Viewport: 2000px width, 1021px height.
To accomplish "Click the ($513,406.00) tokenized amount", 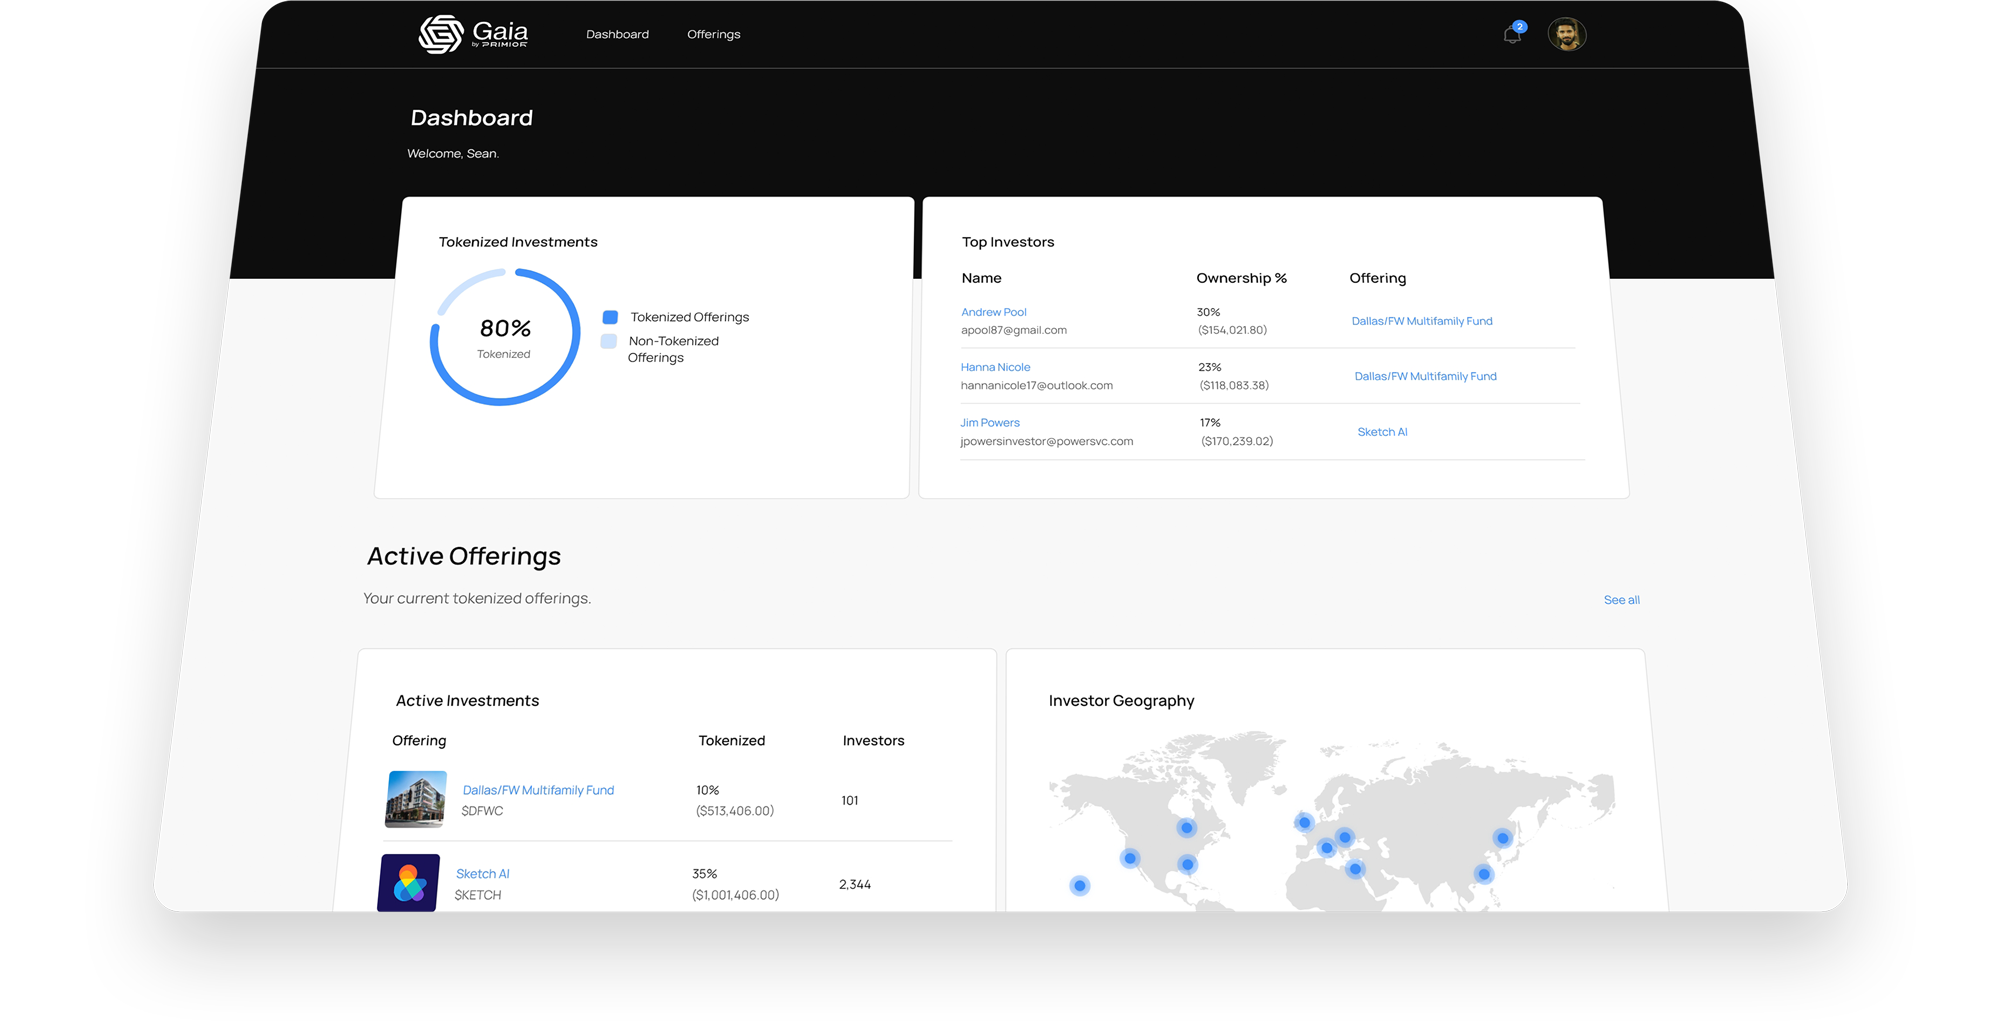I will tap(735, 811).
